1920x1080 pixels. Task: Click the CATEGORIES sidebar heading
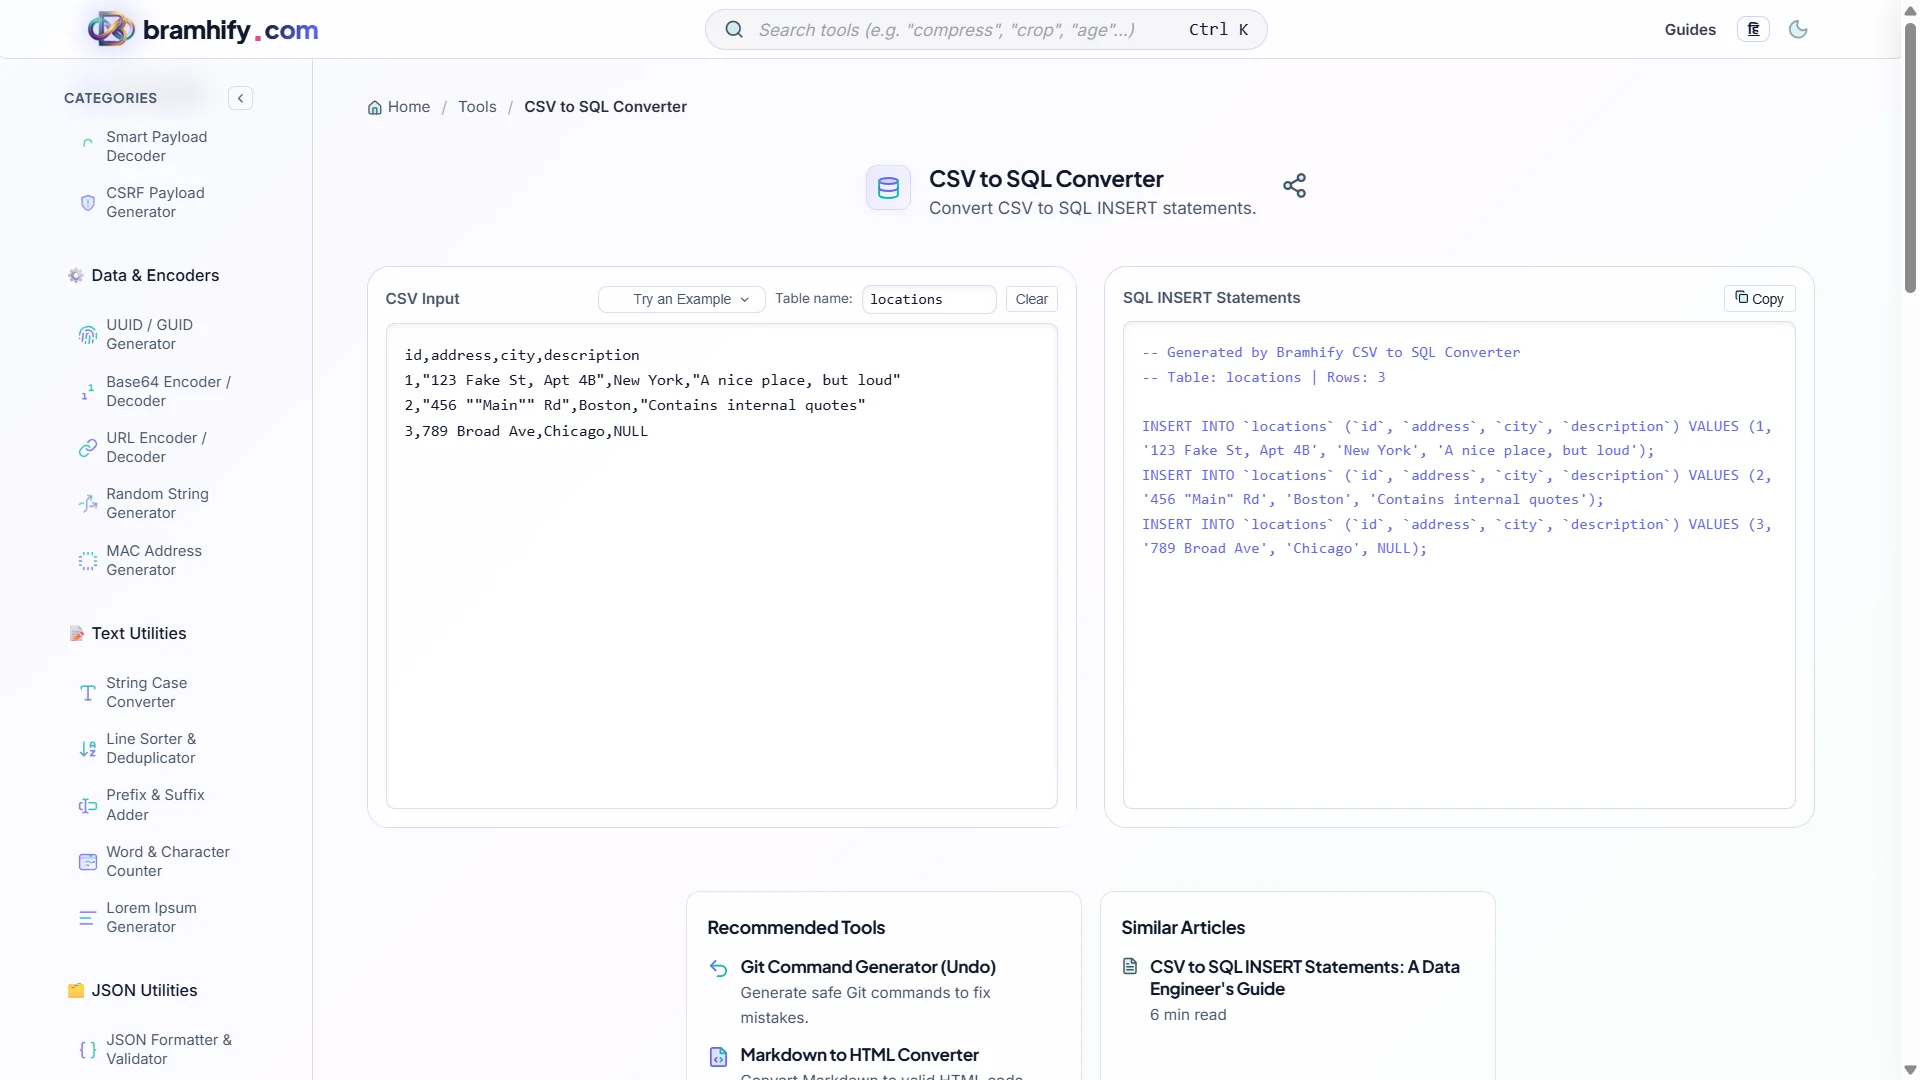point(110,98)
